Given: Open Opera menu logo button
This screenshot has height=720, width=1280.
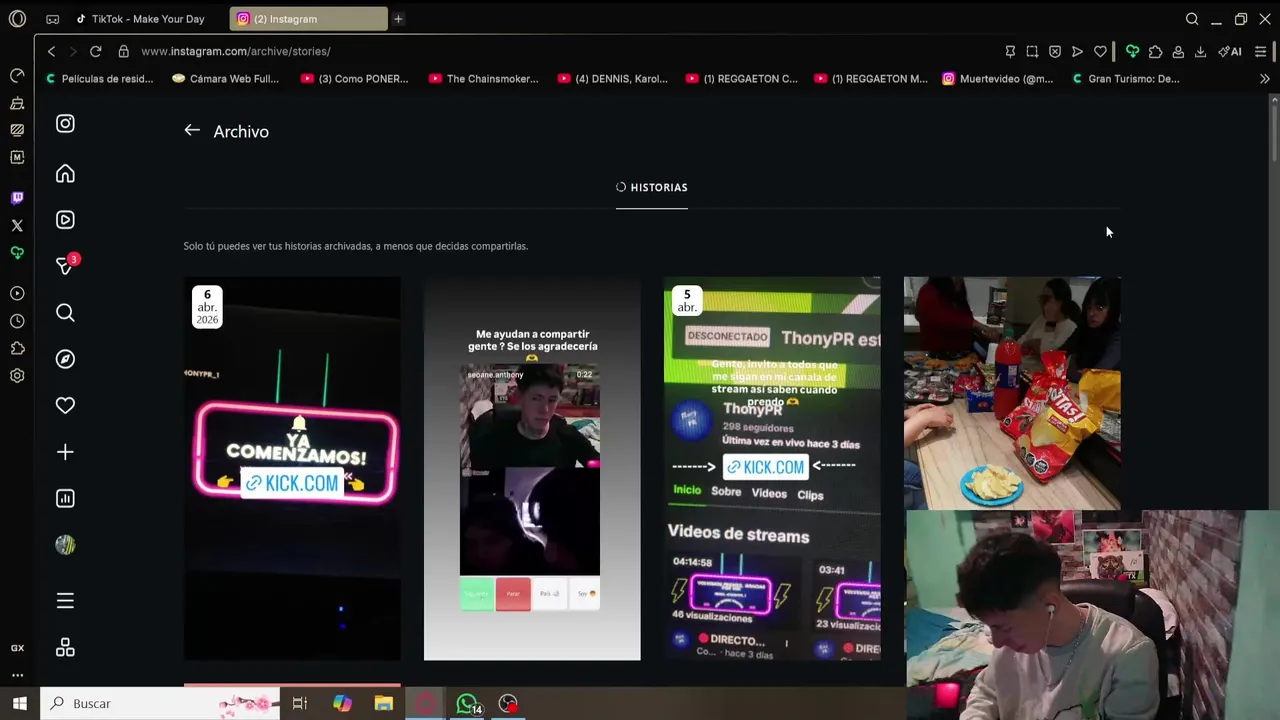Looking at the screenshot, I should [x=17, y=19].
